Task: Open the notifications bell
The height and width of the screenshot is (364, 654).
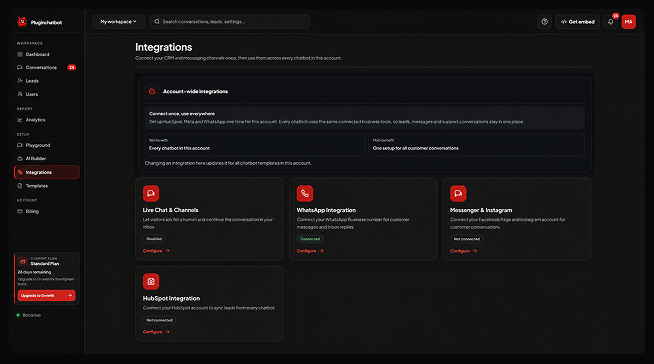Action: pyautogui.click(x=611, y=22)
